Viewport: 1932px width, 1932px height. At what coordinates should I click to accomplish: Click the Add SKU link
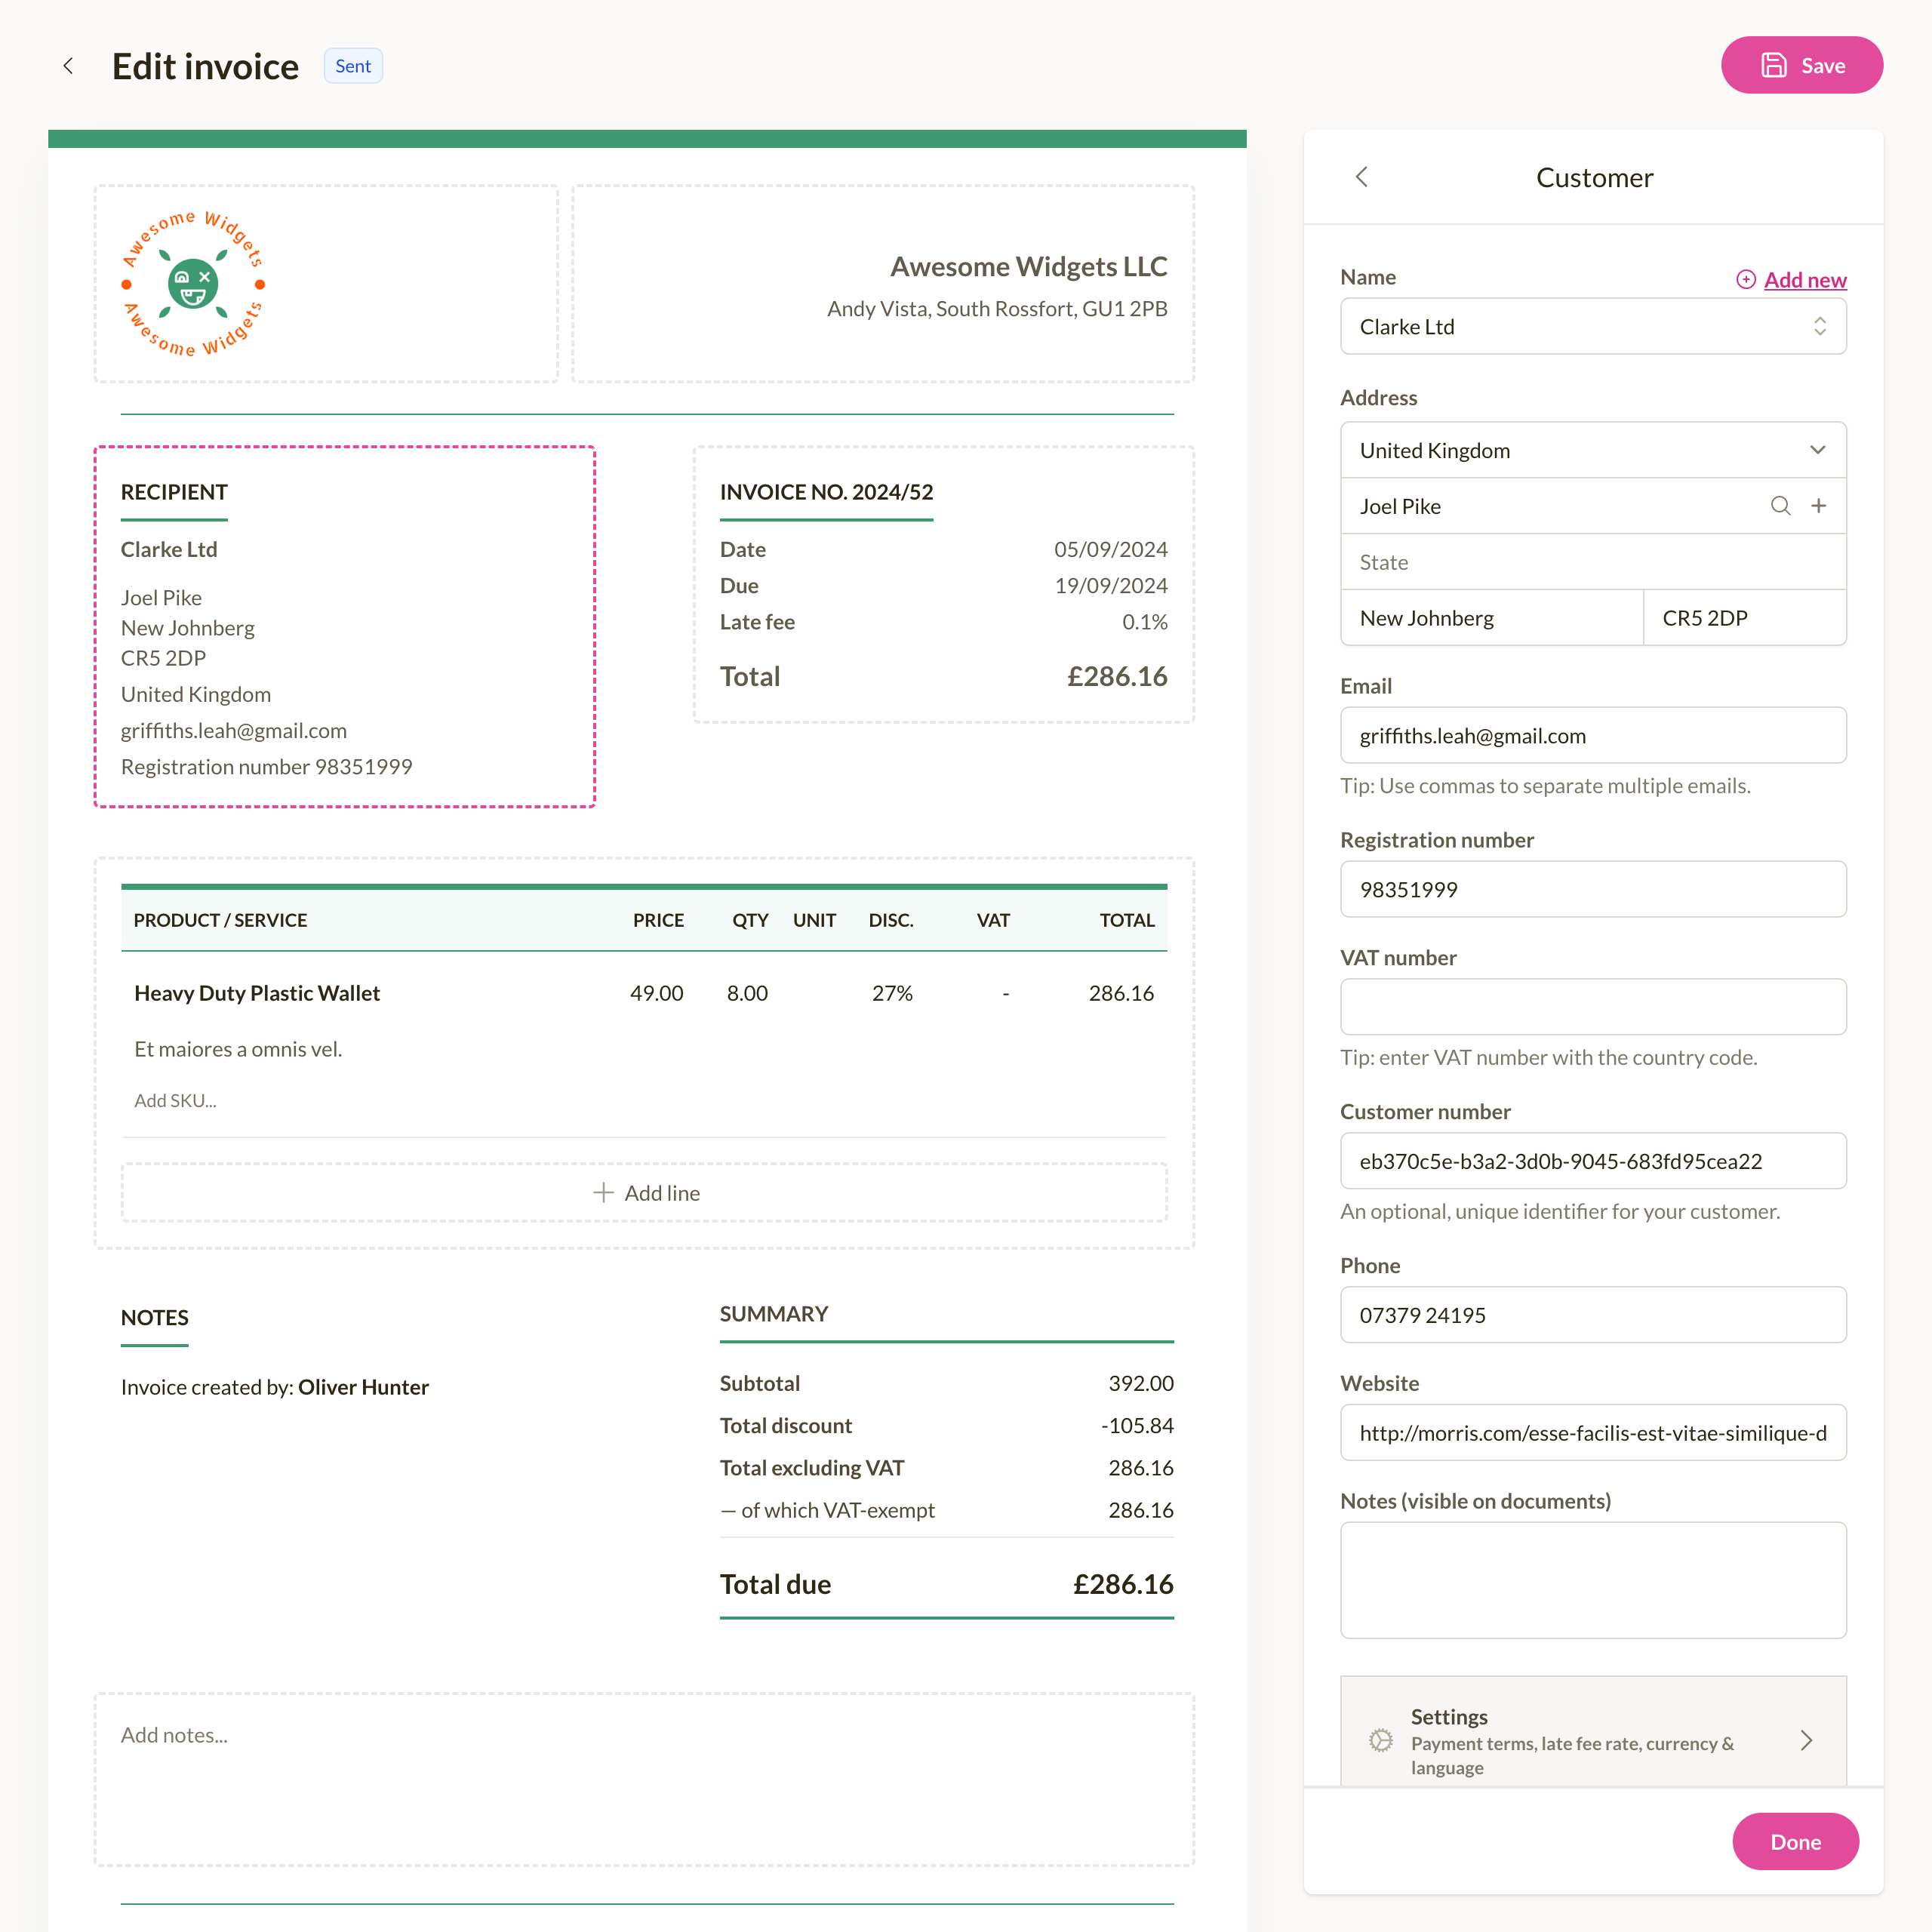[175, 1100]
